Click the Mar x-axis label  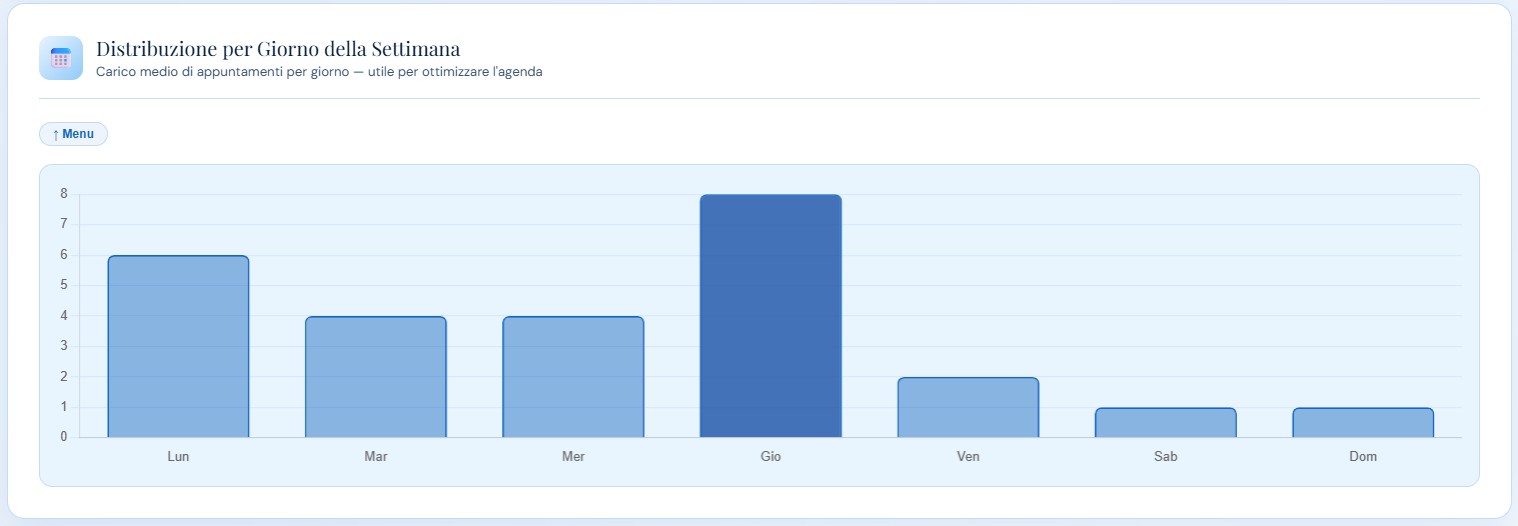tap(376, 457)
